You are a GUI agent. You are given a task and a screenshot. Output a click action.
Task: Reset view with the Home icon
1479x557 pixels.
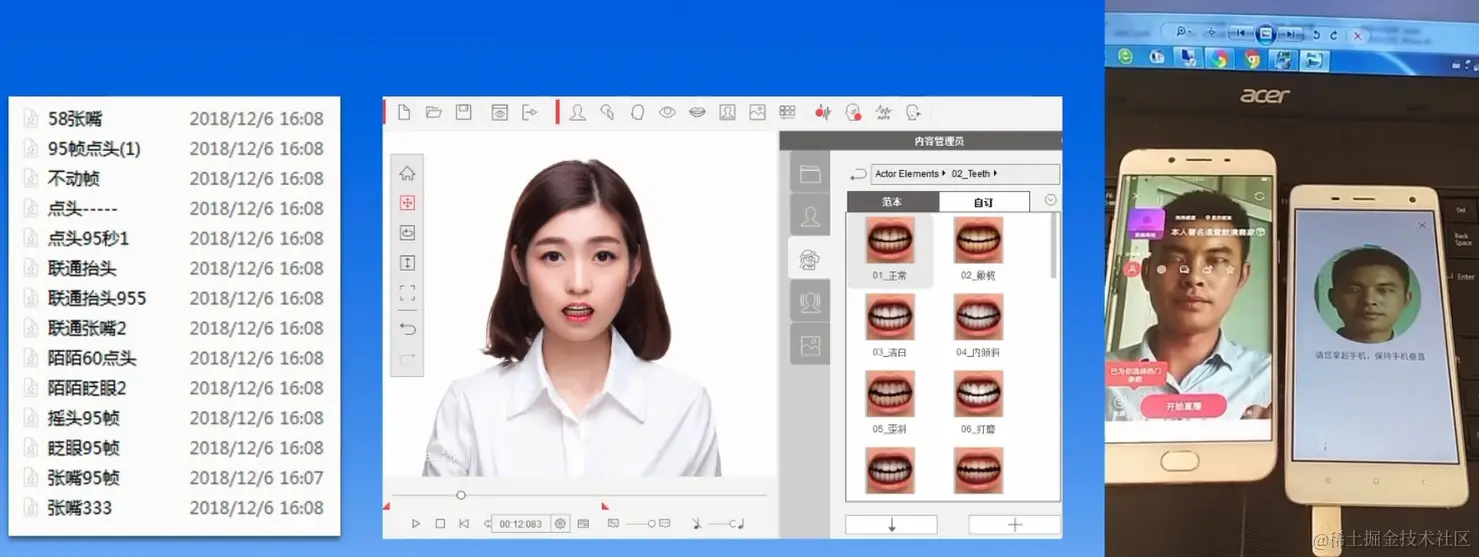[x=407, y=173]
